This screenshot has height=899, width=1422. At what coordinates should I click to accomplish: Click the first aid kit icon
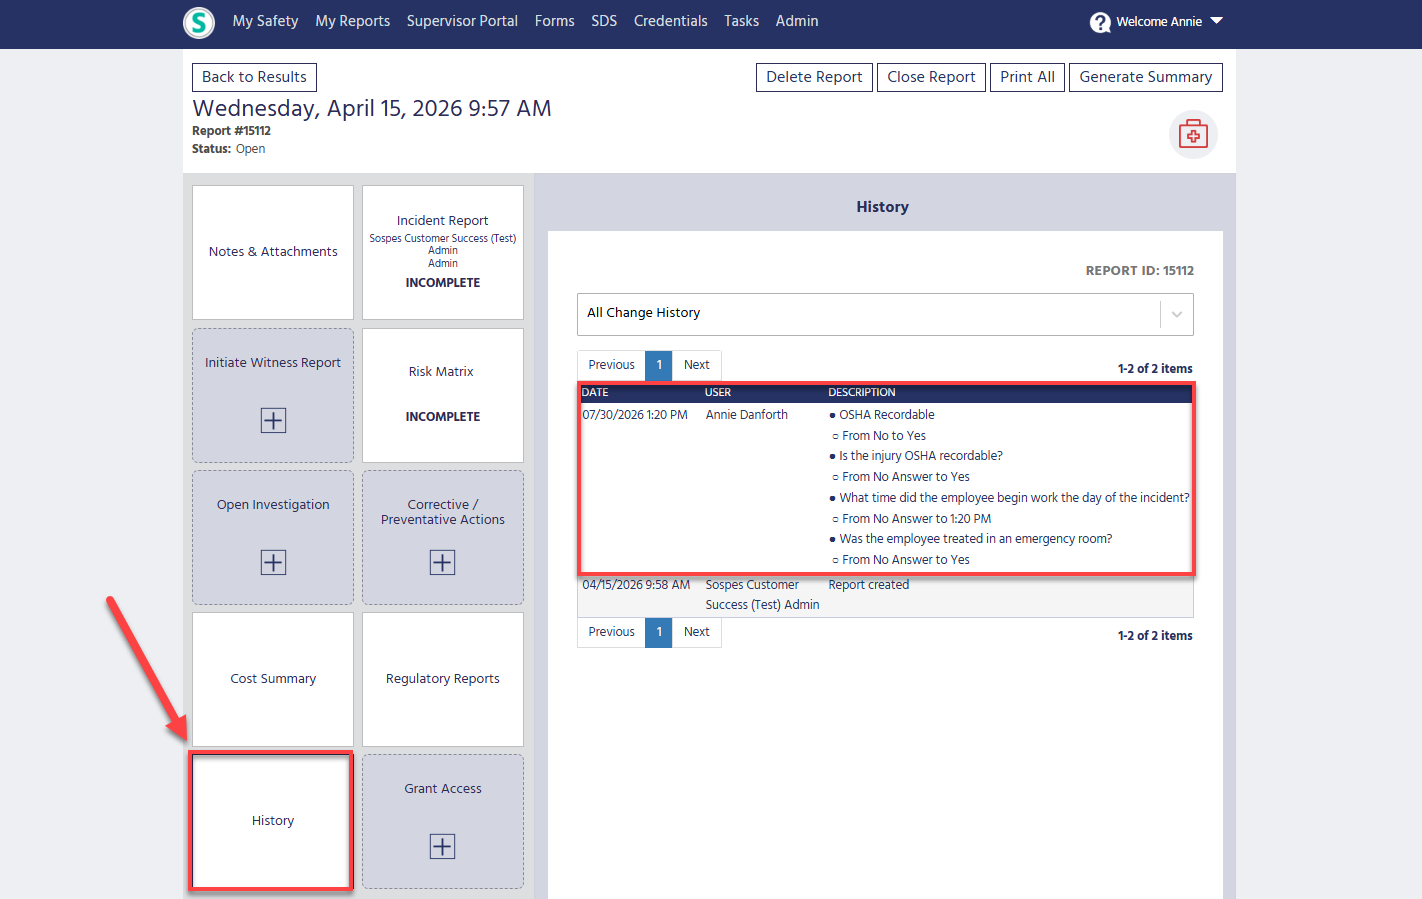click(x=1193, y=134)
